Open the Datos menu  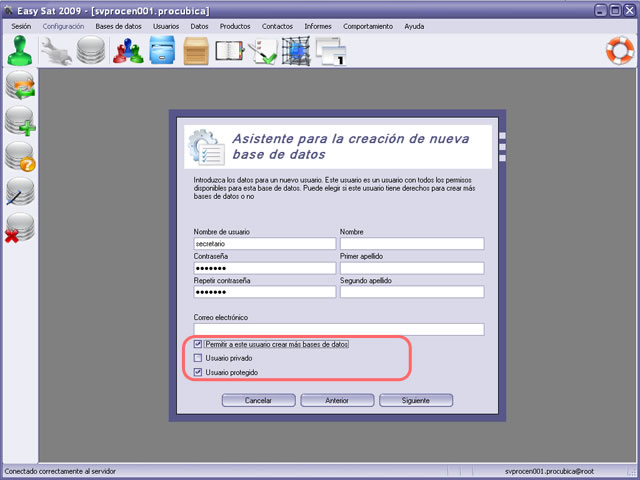coord(199,26)
